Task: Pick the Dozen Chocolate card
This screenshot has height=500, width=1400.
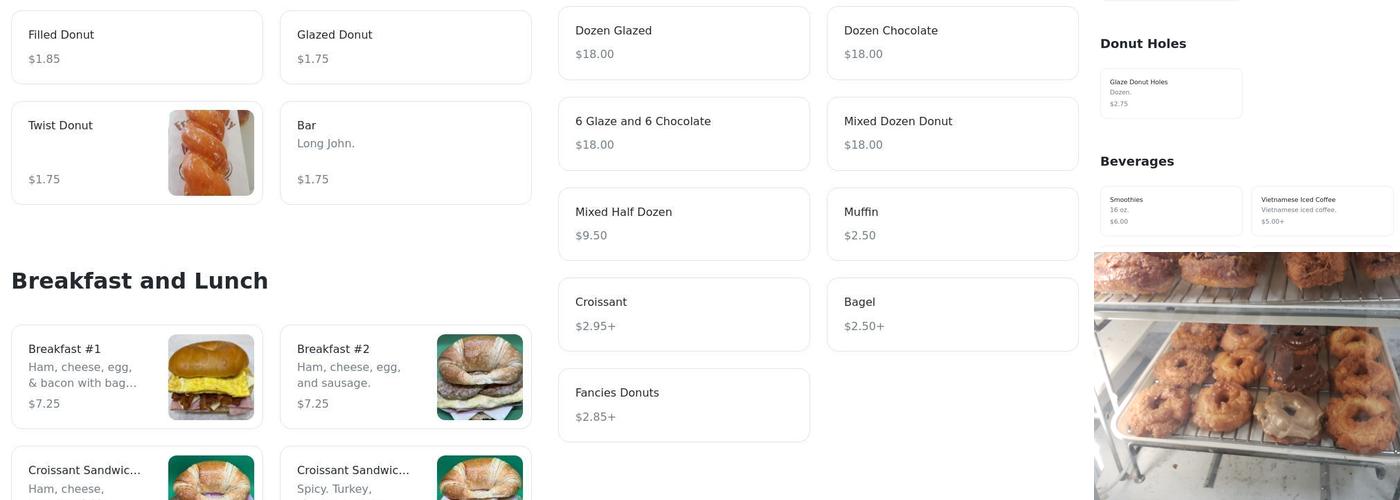Action: pyautogui.click(x=952, y=43)
